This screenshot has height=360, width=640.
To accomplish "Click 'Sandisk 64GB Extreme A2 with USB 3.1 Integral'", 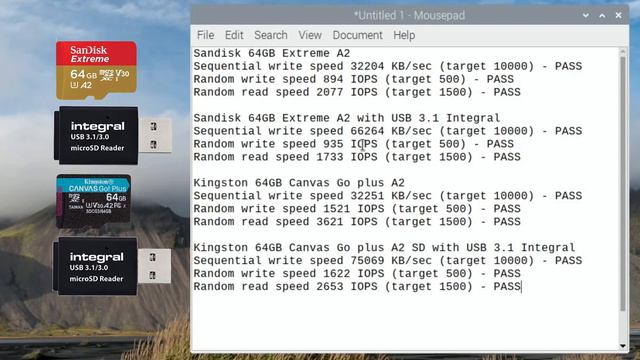I will point(347,118).
